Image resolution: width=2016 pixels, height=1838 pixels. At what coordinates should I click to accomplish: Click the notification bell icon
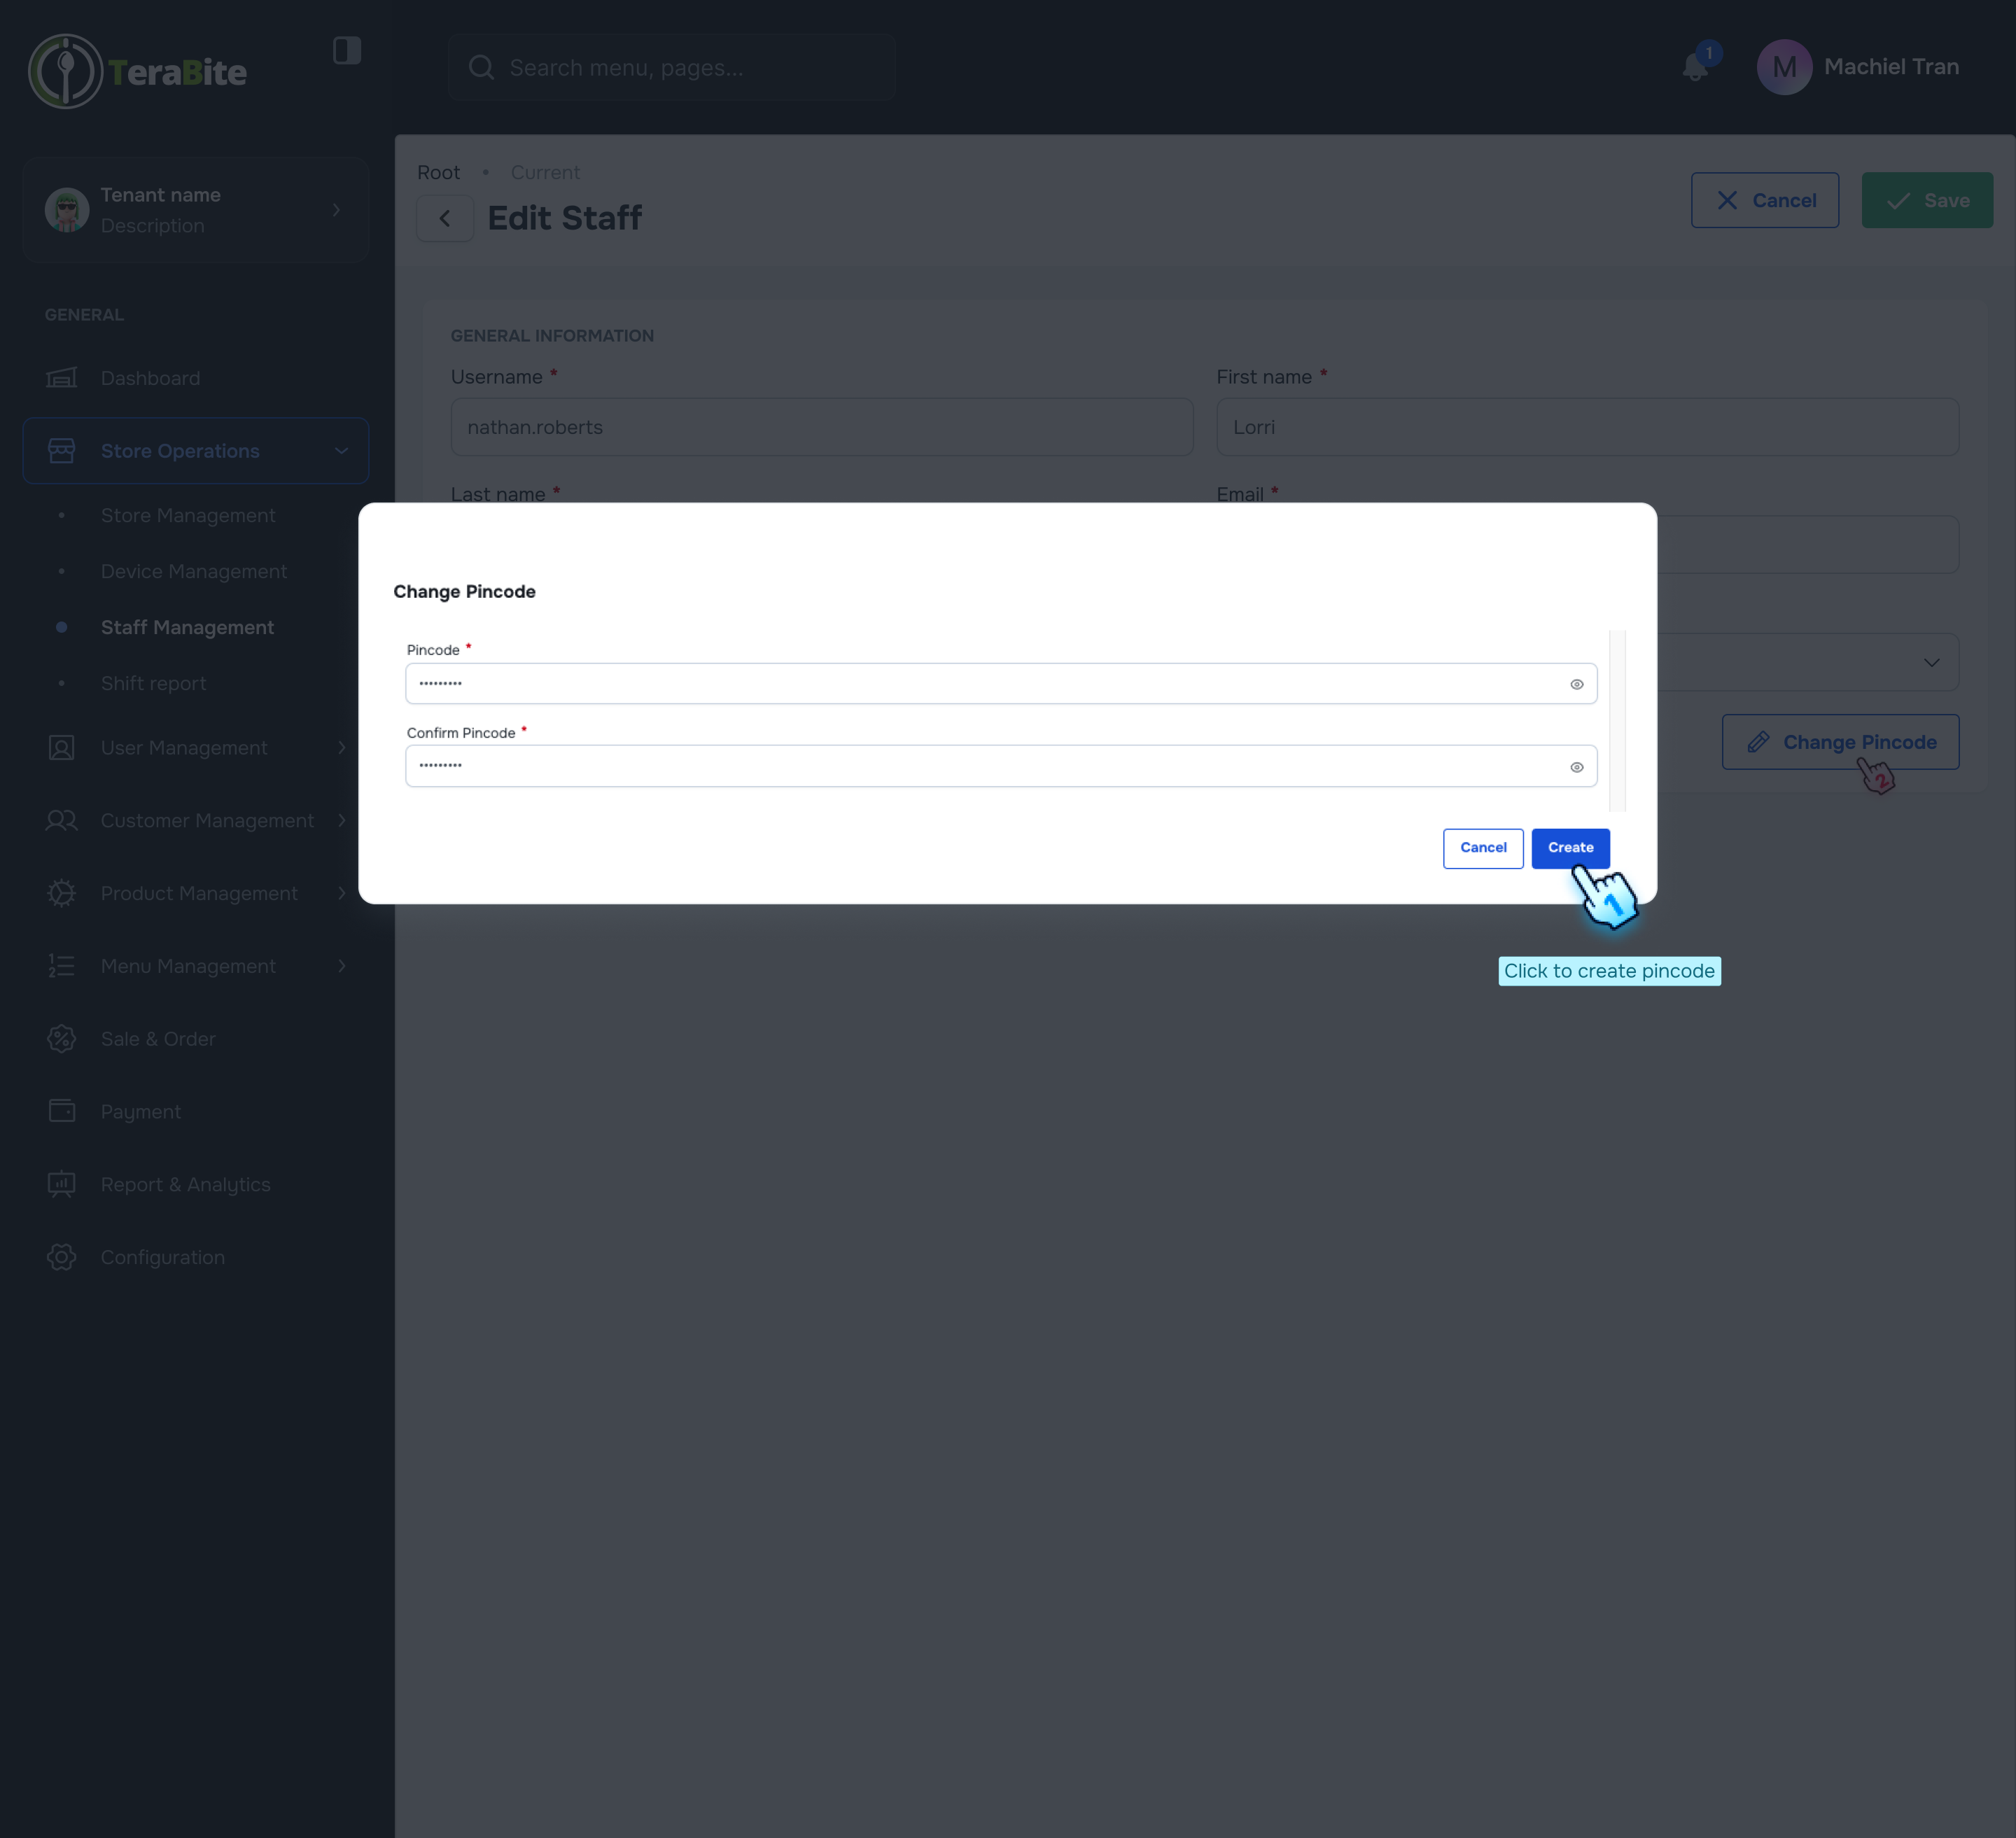[1694, 67]
